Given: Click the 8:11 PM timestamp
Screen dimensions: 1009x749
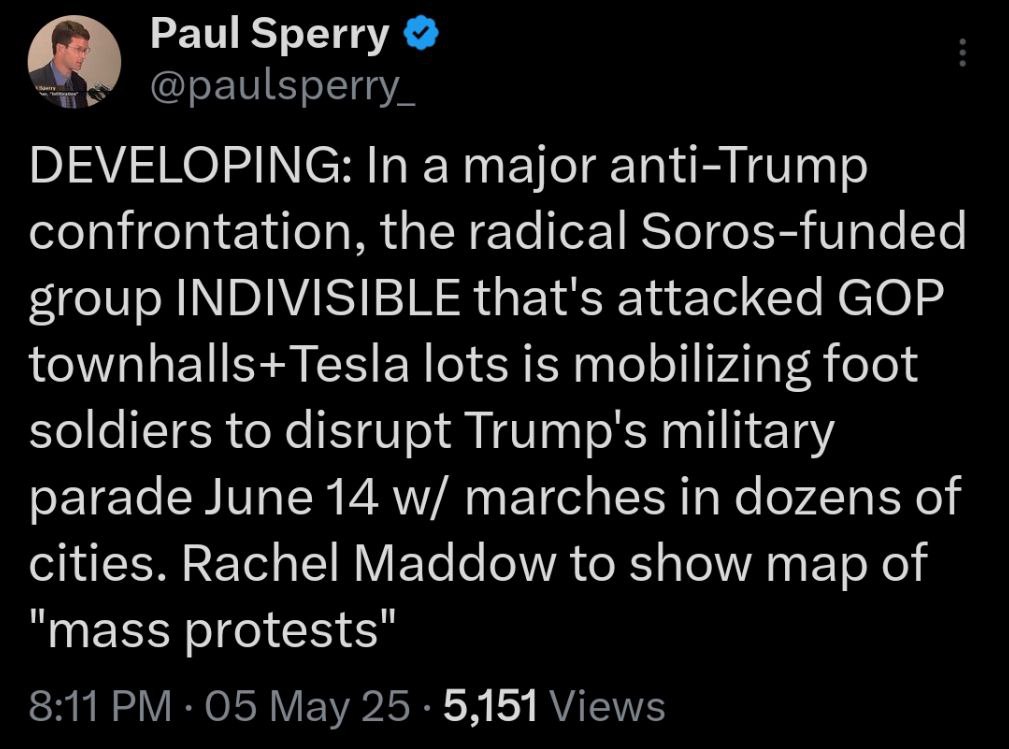Looking at the screenshot, I should pos(100,705).
